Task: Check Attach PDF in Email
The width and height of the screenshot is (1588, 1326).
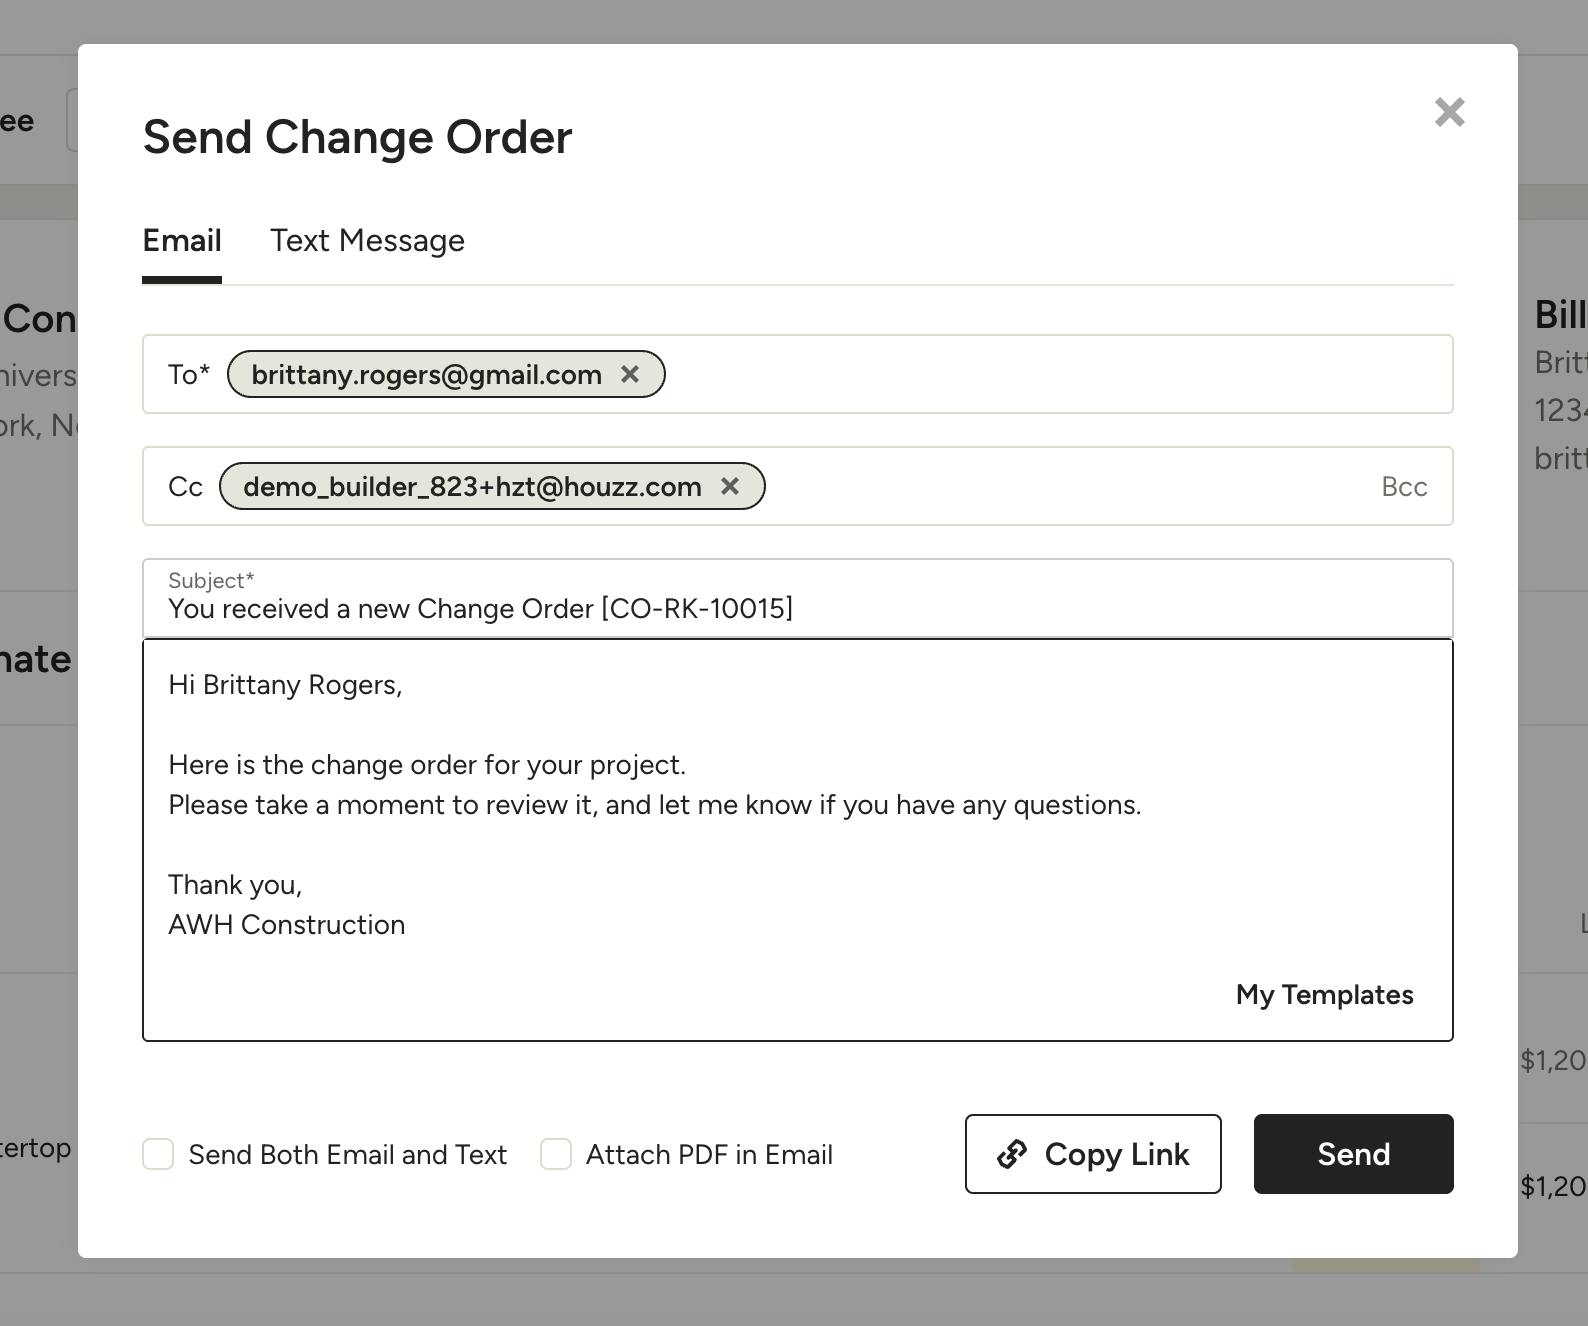Action: pos(556,1154)
